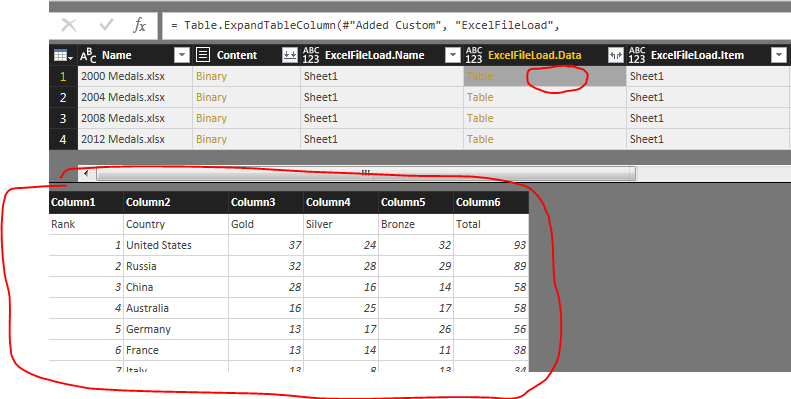
Task: Click total value 93 for United States
Action: [x=491, y=245]
